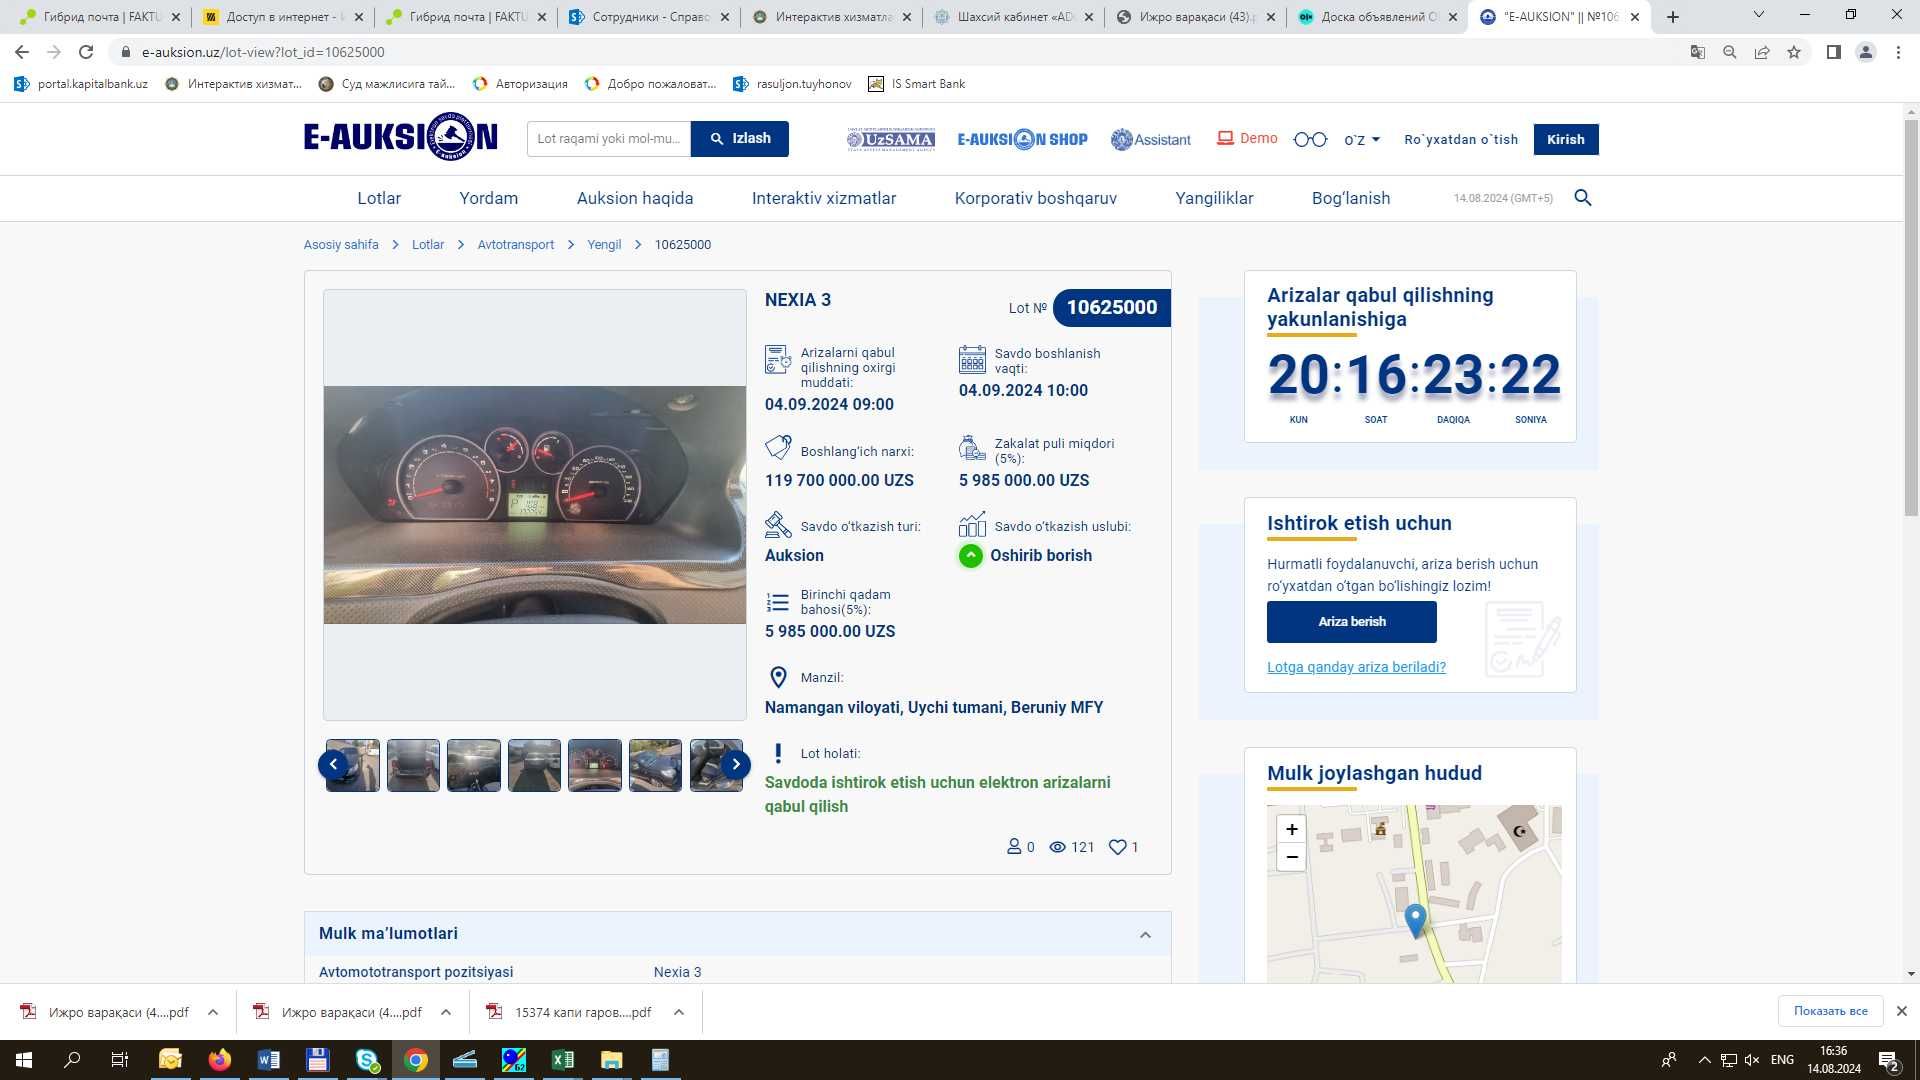The width and height of the screenshot is (1920, 1080).
Task: Expand options for 15374 капи гаров pdf download
Action: 678,1012
